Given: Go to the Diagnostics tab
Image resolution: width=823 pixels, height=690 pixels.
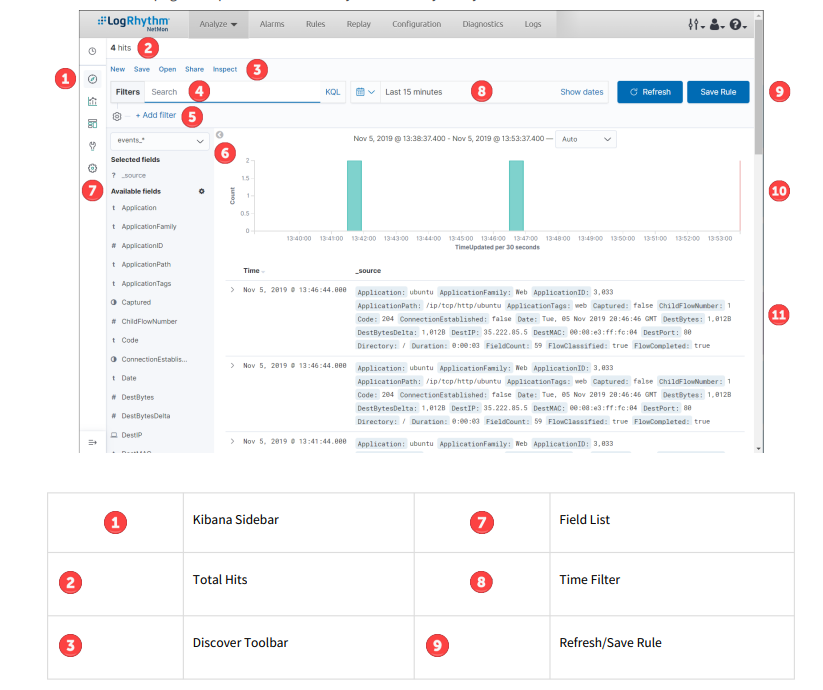Looking at the screenshot, I should 483,24.
